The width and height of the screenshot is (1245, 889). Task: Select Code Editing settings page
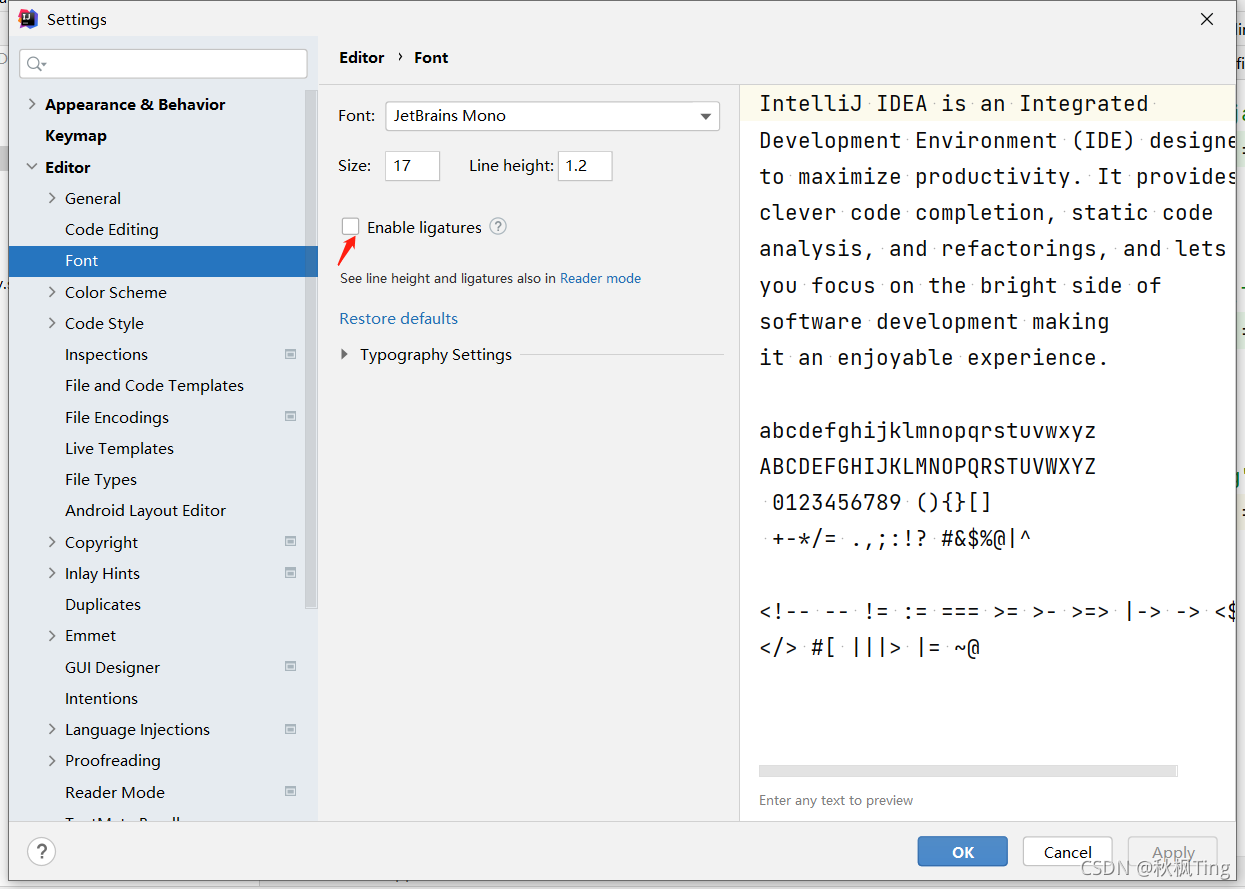pos(112,230)
